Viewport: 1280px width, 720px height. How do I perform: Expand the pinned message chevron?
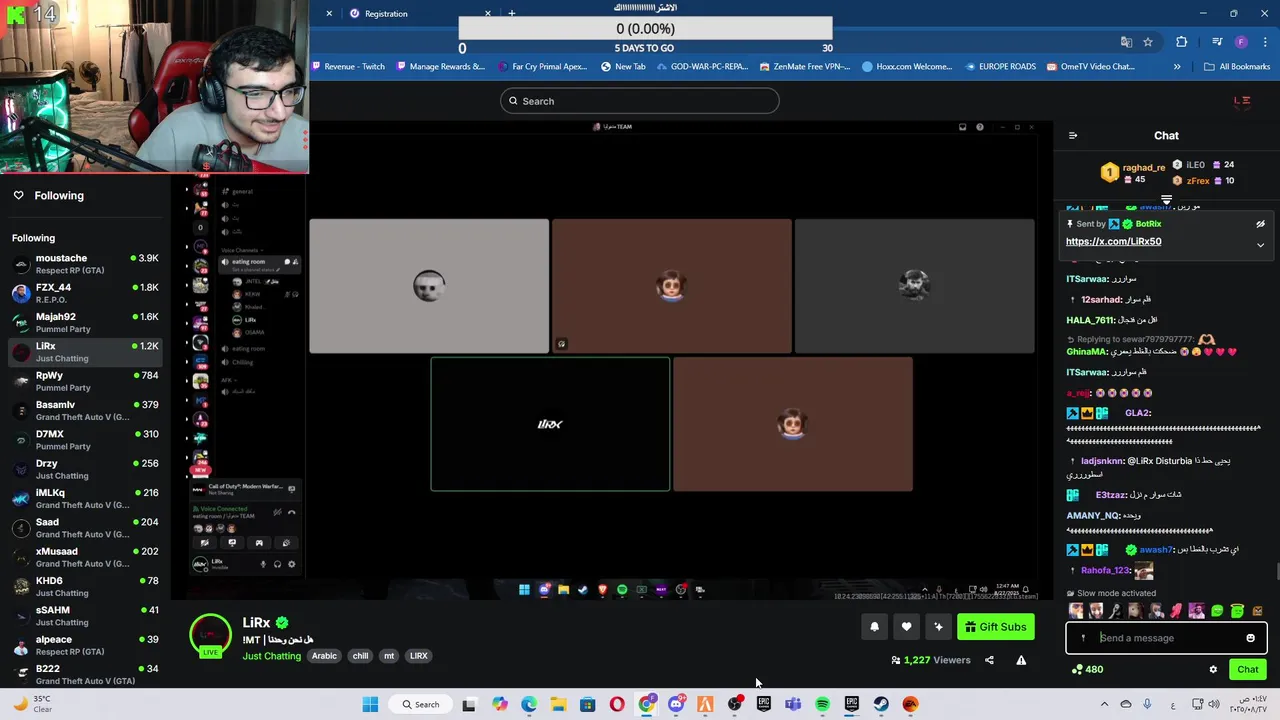pyautogui.click(x=1260, y=245)
